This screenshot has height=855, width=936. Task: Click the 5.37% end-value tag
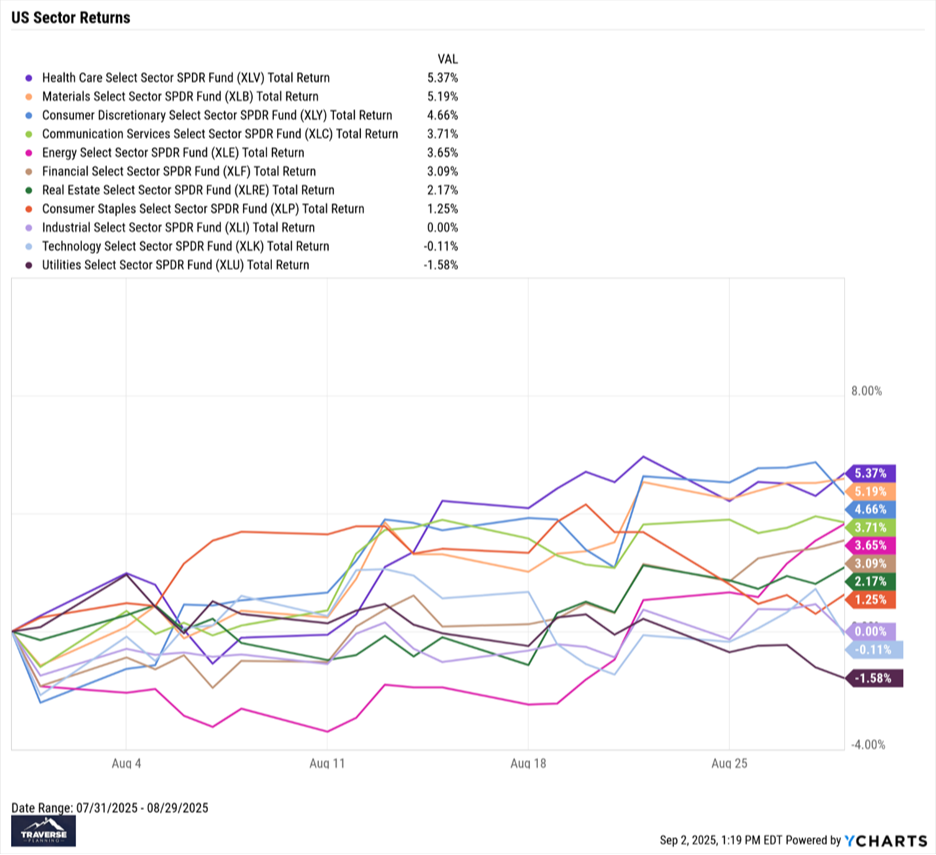(872, 473)
